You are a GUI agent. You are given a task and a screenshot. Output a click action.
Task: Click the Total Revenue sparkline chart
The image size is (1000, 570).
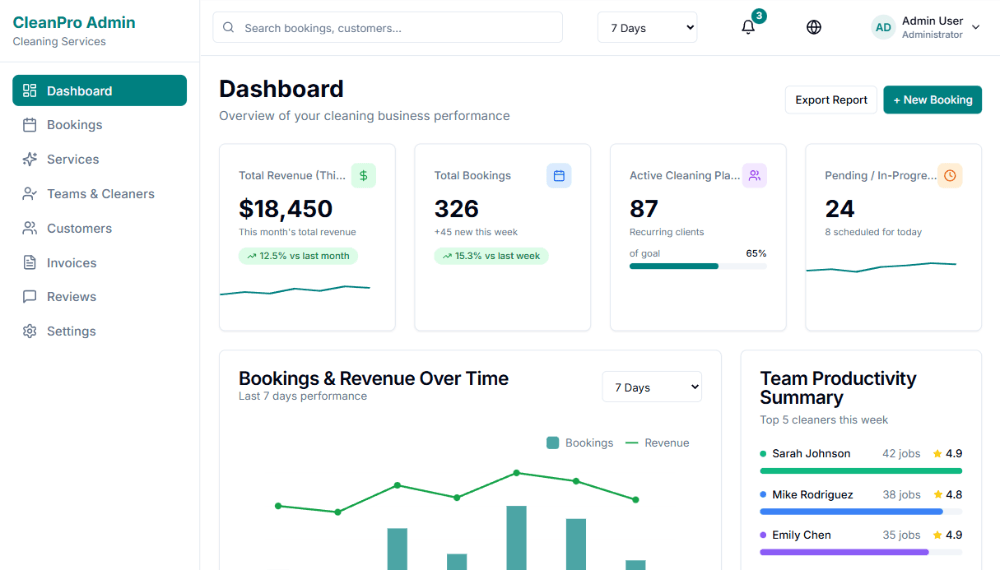(295, 290)
